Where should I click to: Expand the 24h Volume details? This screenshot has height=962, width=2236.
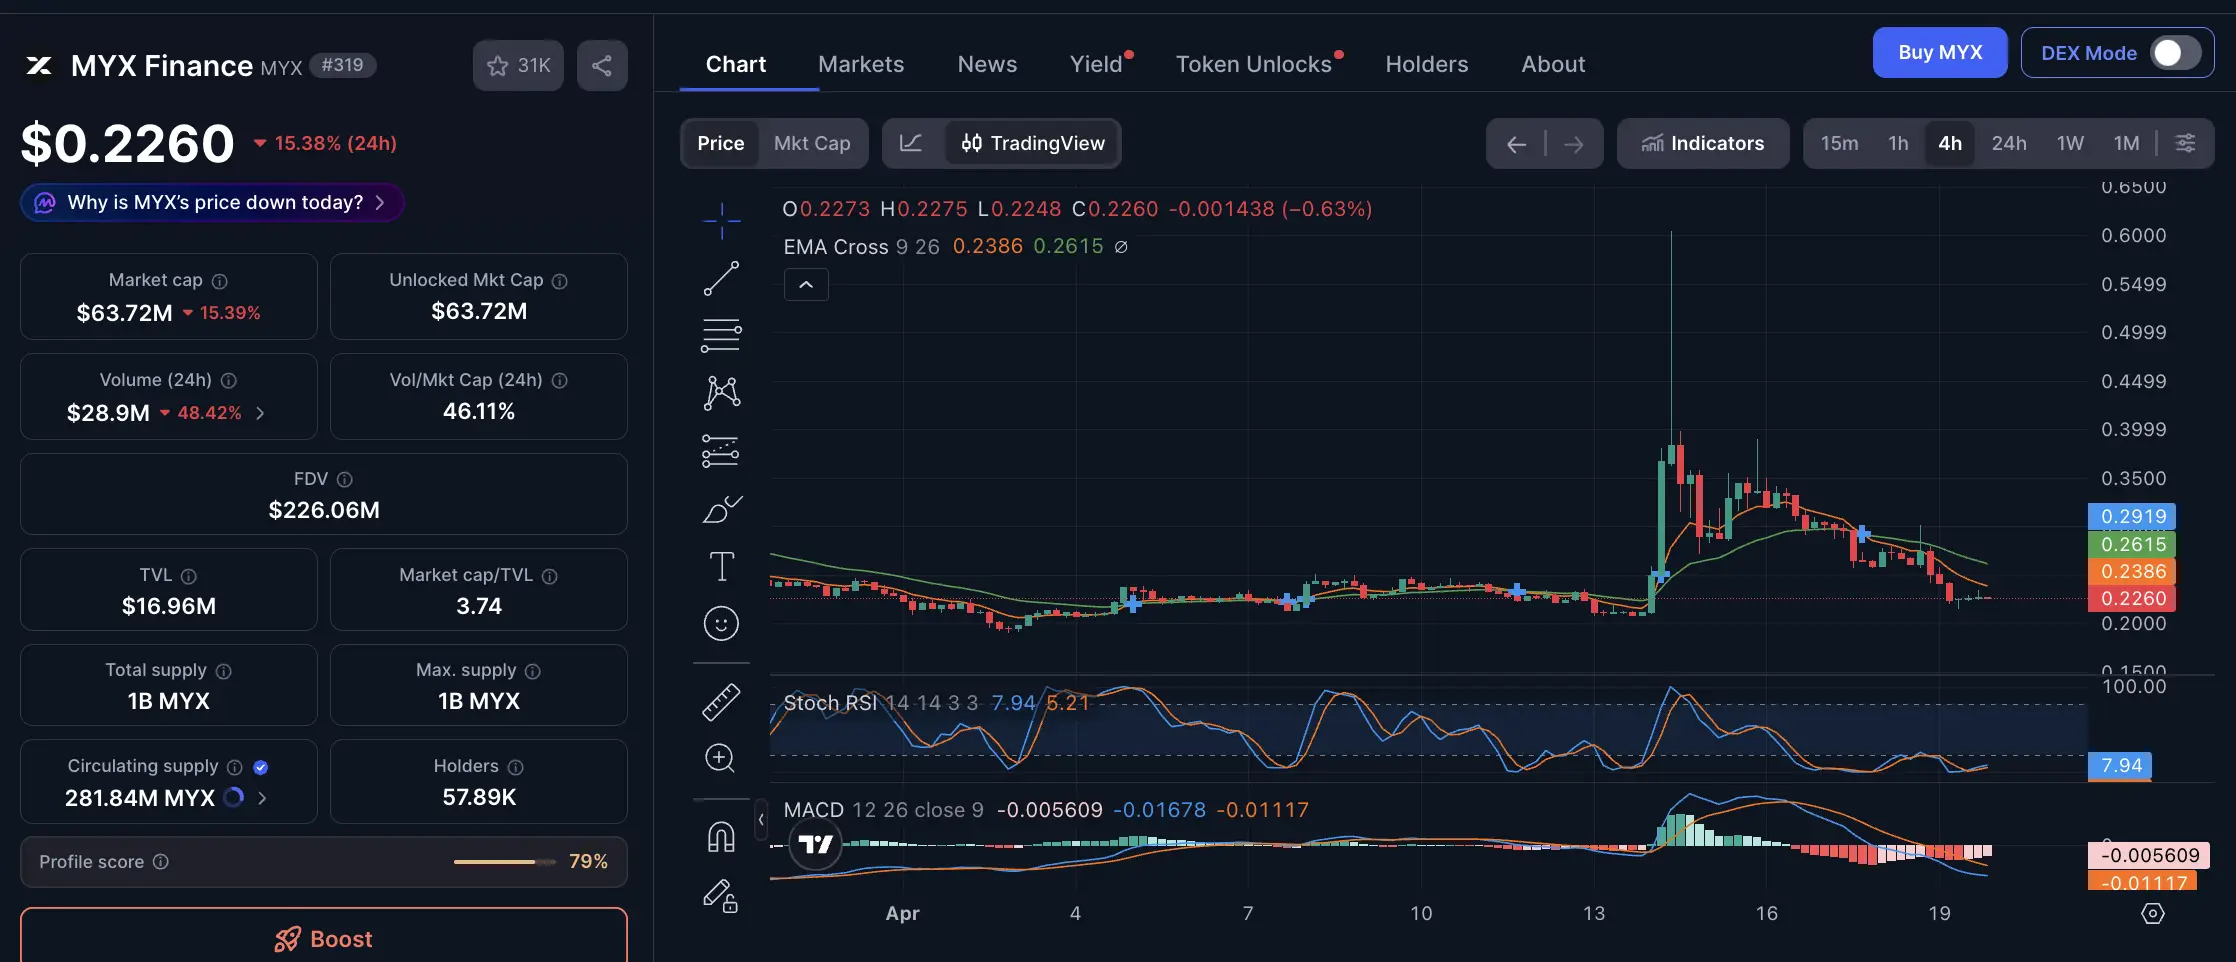pyautogui.click(x=260, y=412)
